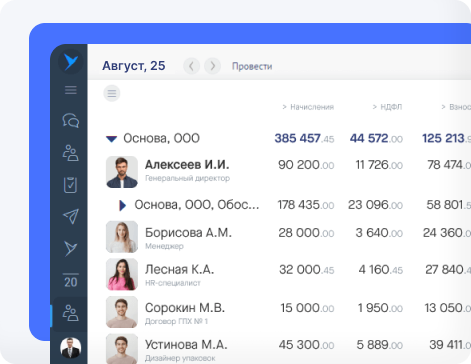Open the clipboard tasks icon
Image resolution: width=471 pixels, height=364 pixels.
pos(71,185)
